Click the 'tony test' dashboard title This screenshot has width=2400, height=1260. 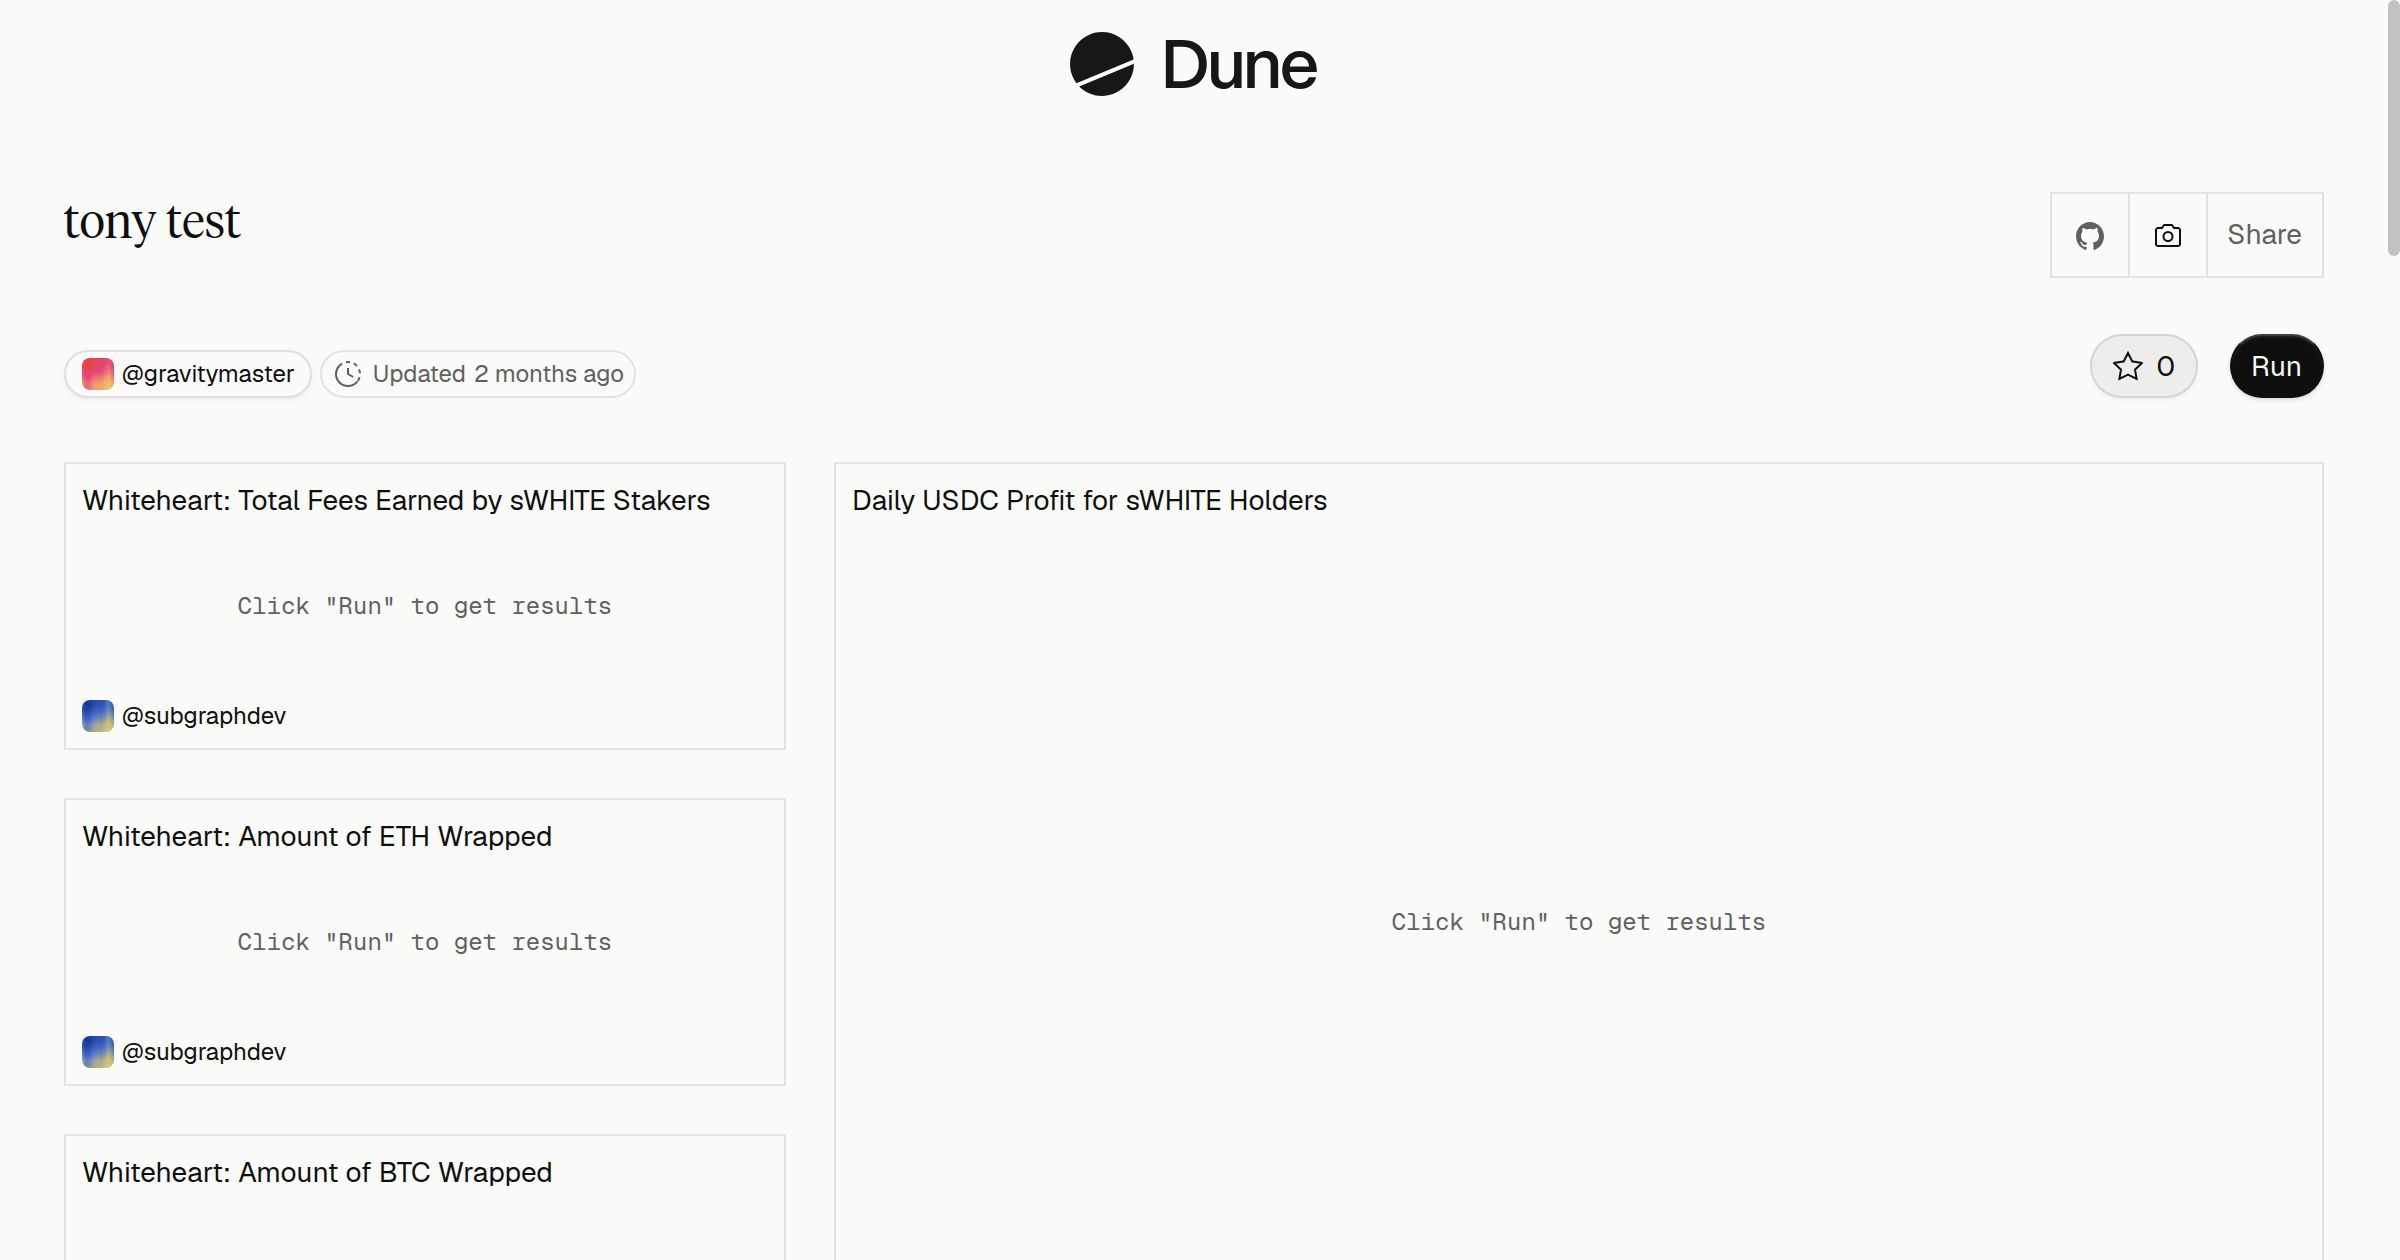click(152, 221)
